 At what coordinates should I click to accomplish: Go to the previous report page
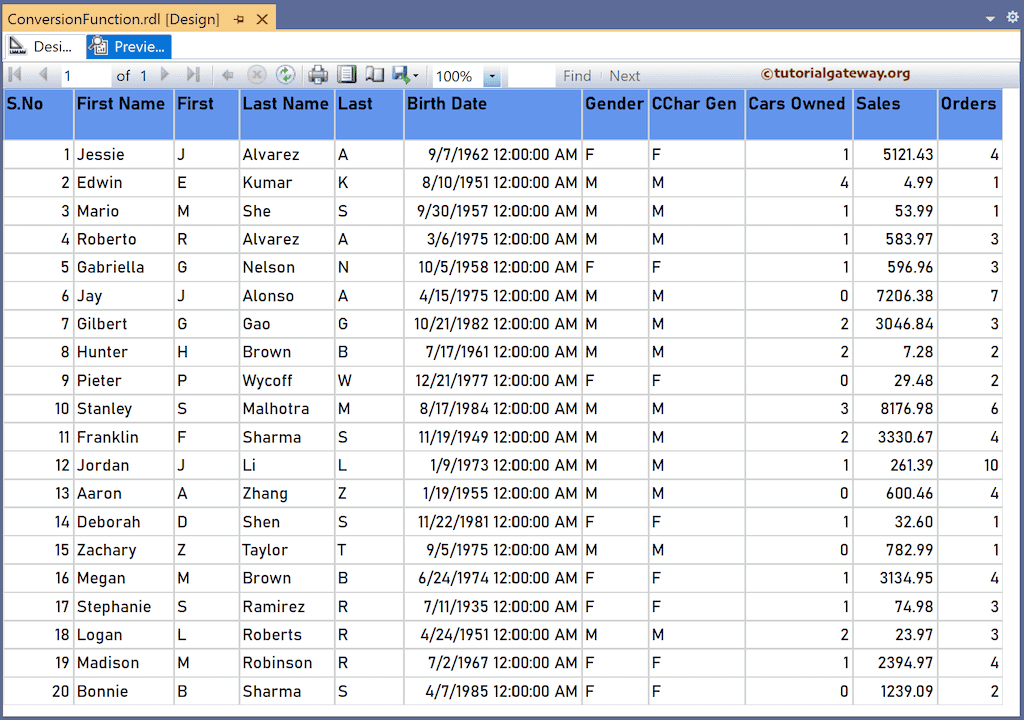click(x=43, y=75)
